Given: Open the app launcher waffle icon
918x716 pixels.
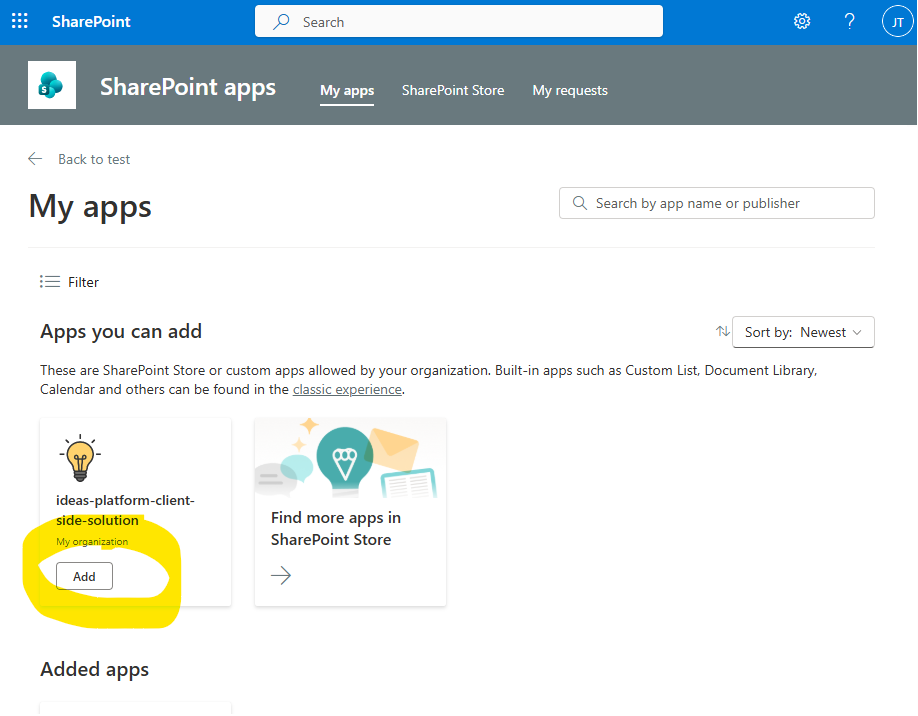Looking at the screenshot, I should 20,21.
